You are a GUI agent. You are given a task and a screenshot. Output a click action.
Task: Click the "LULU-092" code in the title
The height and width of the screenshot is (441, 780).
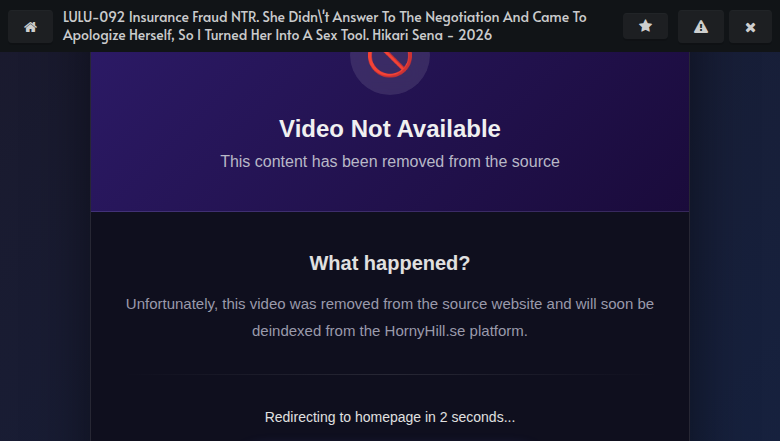tap(94, 17)
